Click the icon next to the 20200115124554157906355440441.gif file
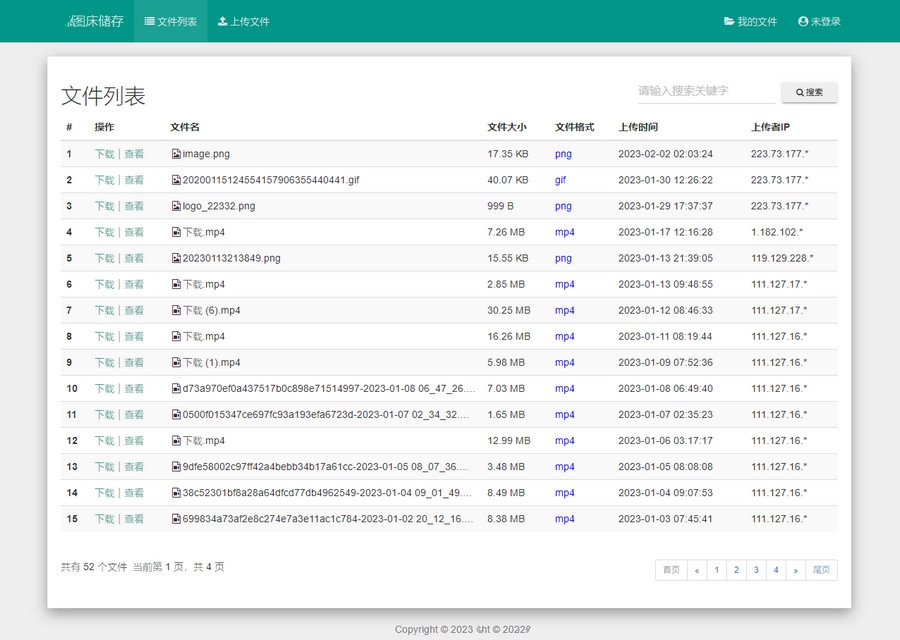The height and width of the screenshot is (640, 900). coord(176,180)
